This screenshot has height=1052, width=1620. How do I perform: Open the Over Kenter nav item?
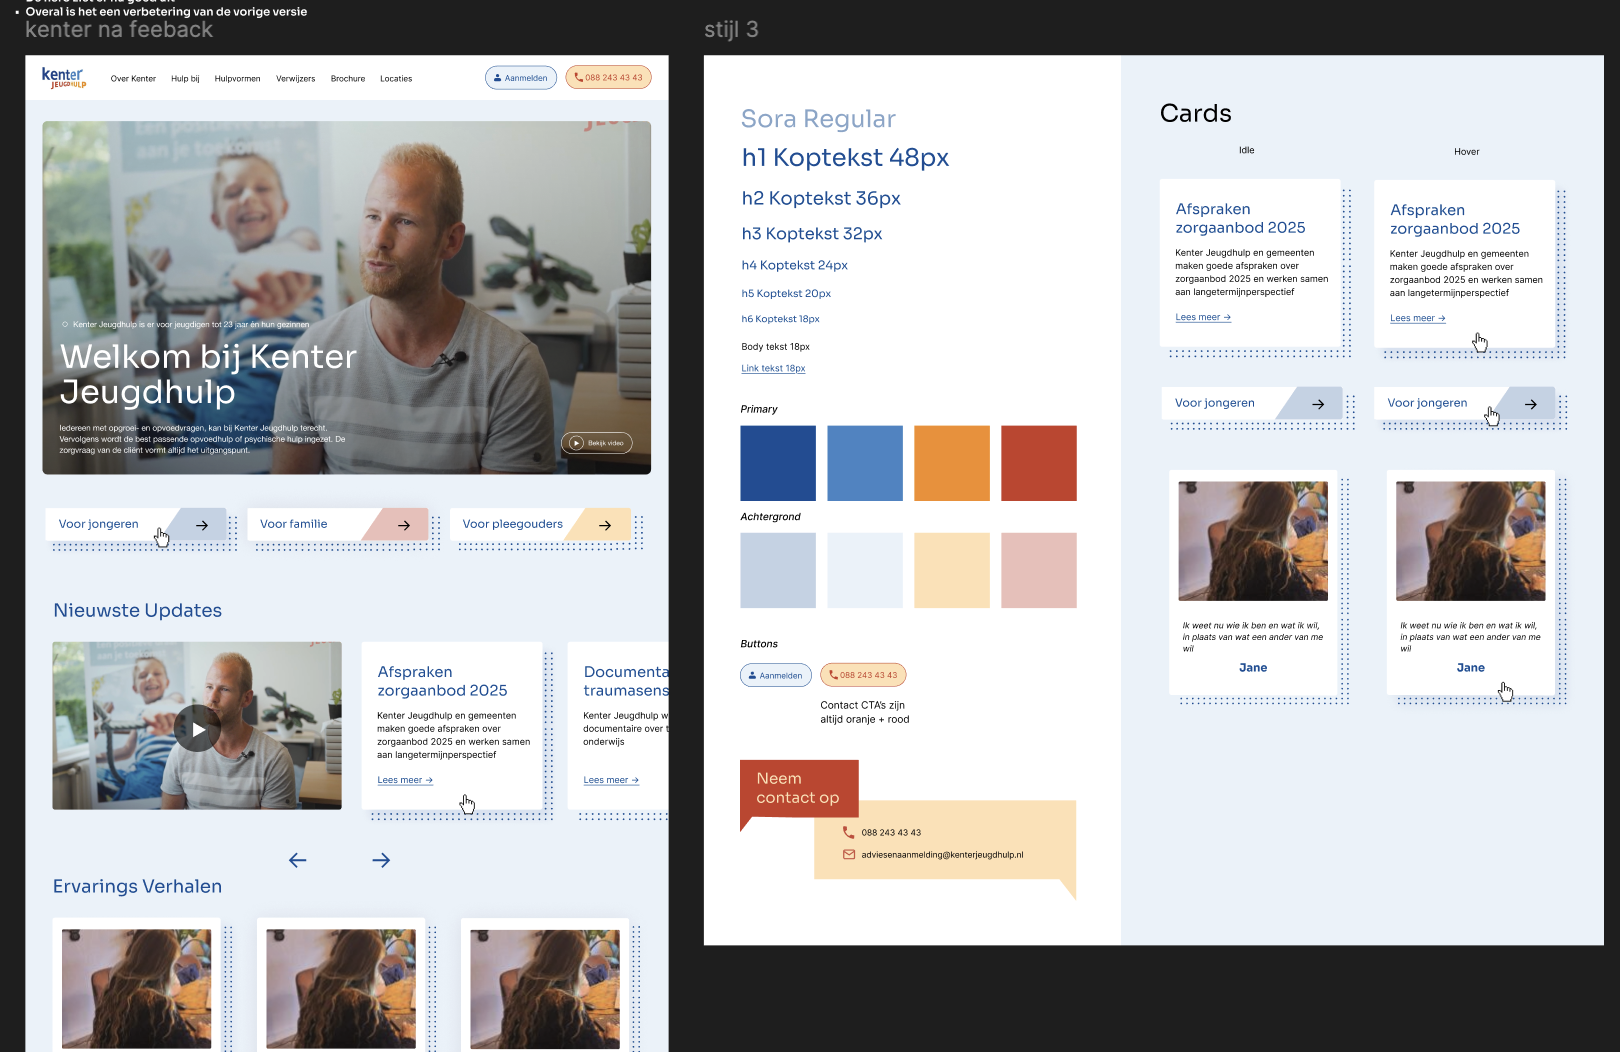pos(133,79)
